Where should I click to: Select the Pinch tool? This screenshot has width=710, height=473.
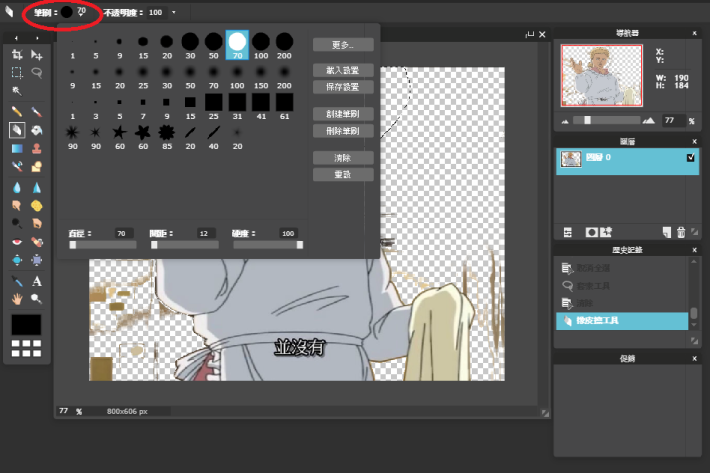click(37, 260)
